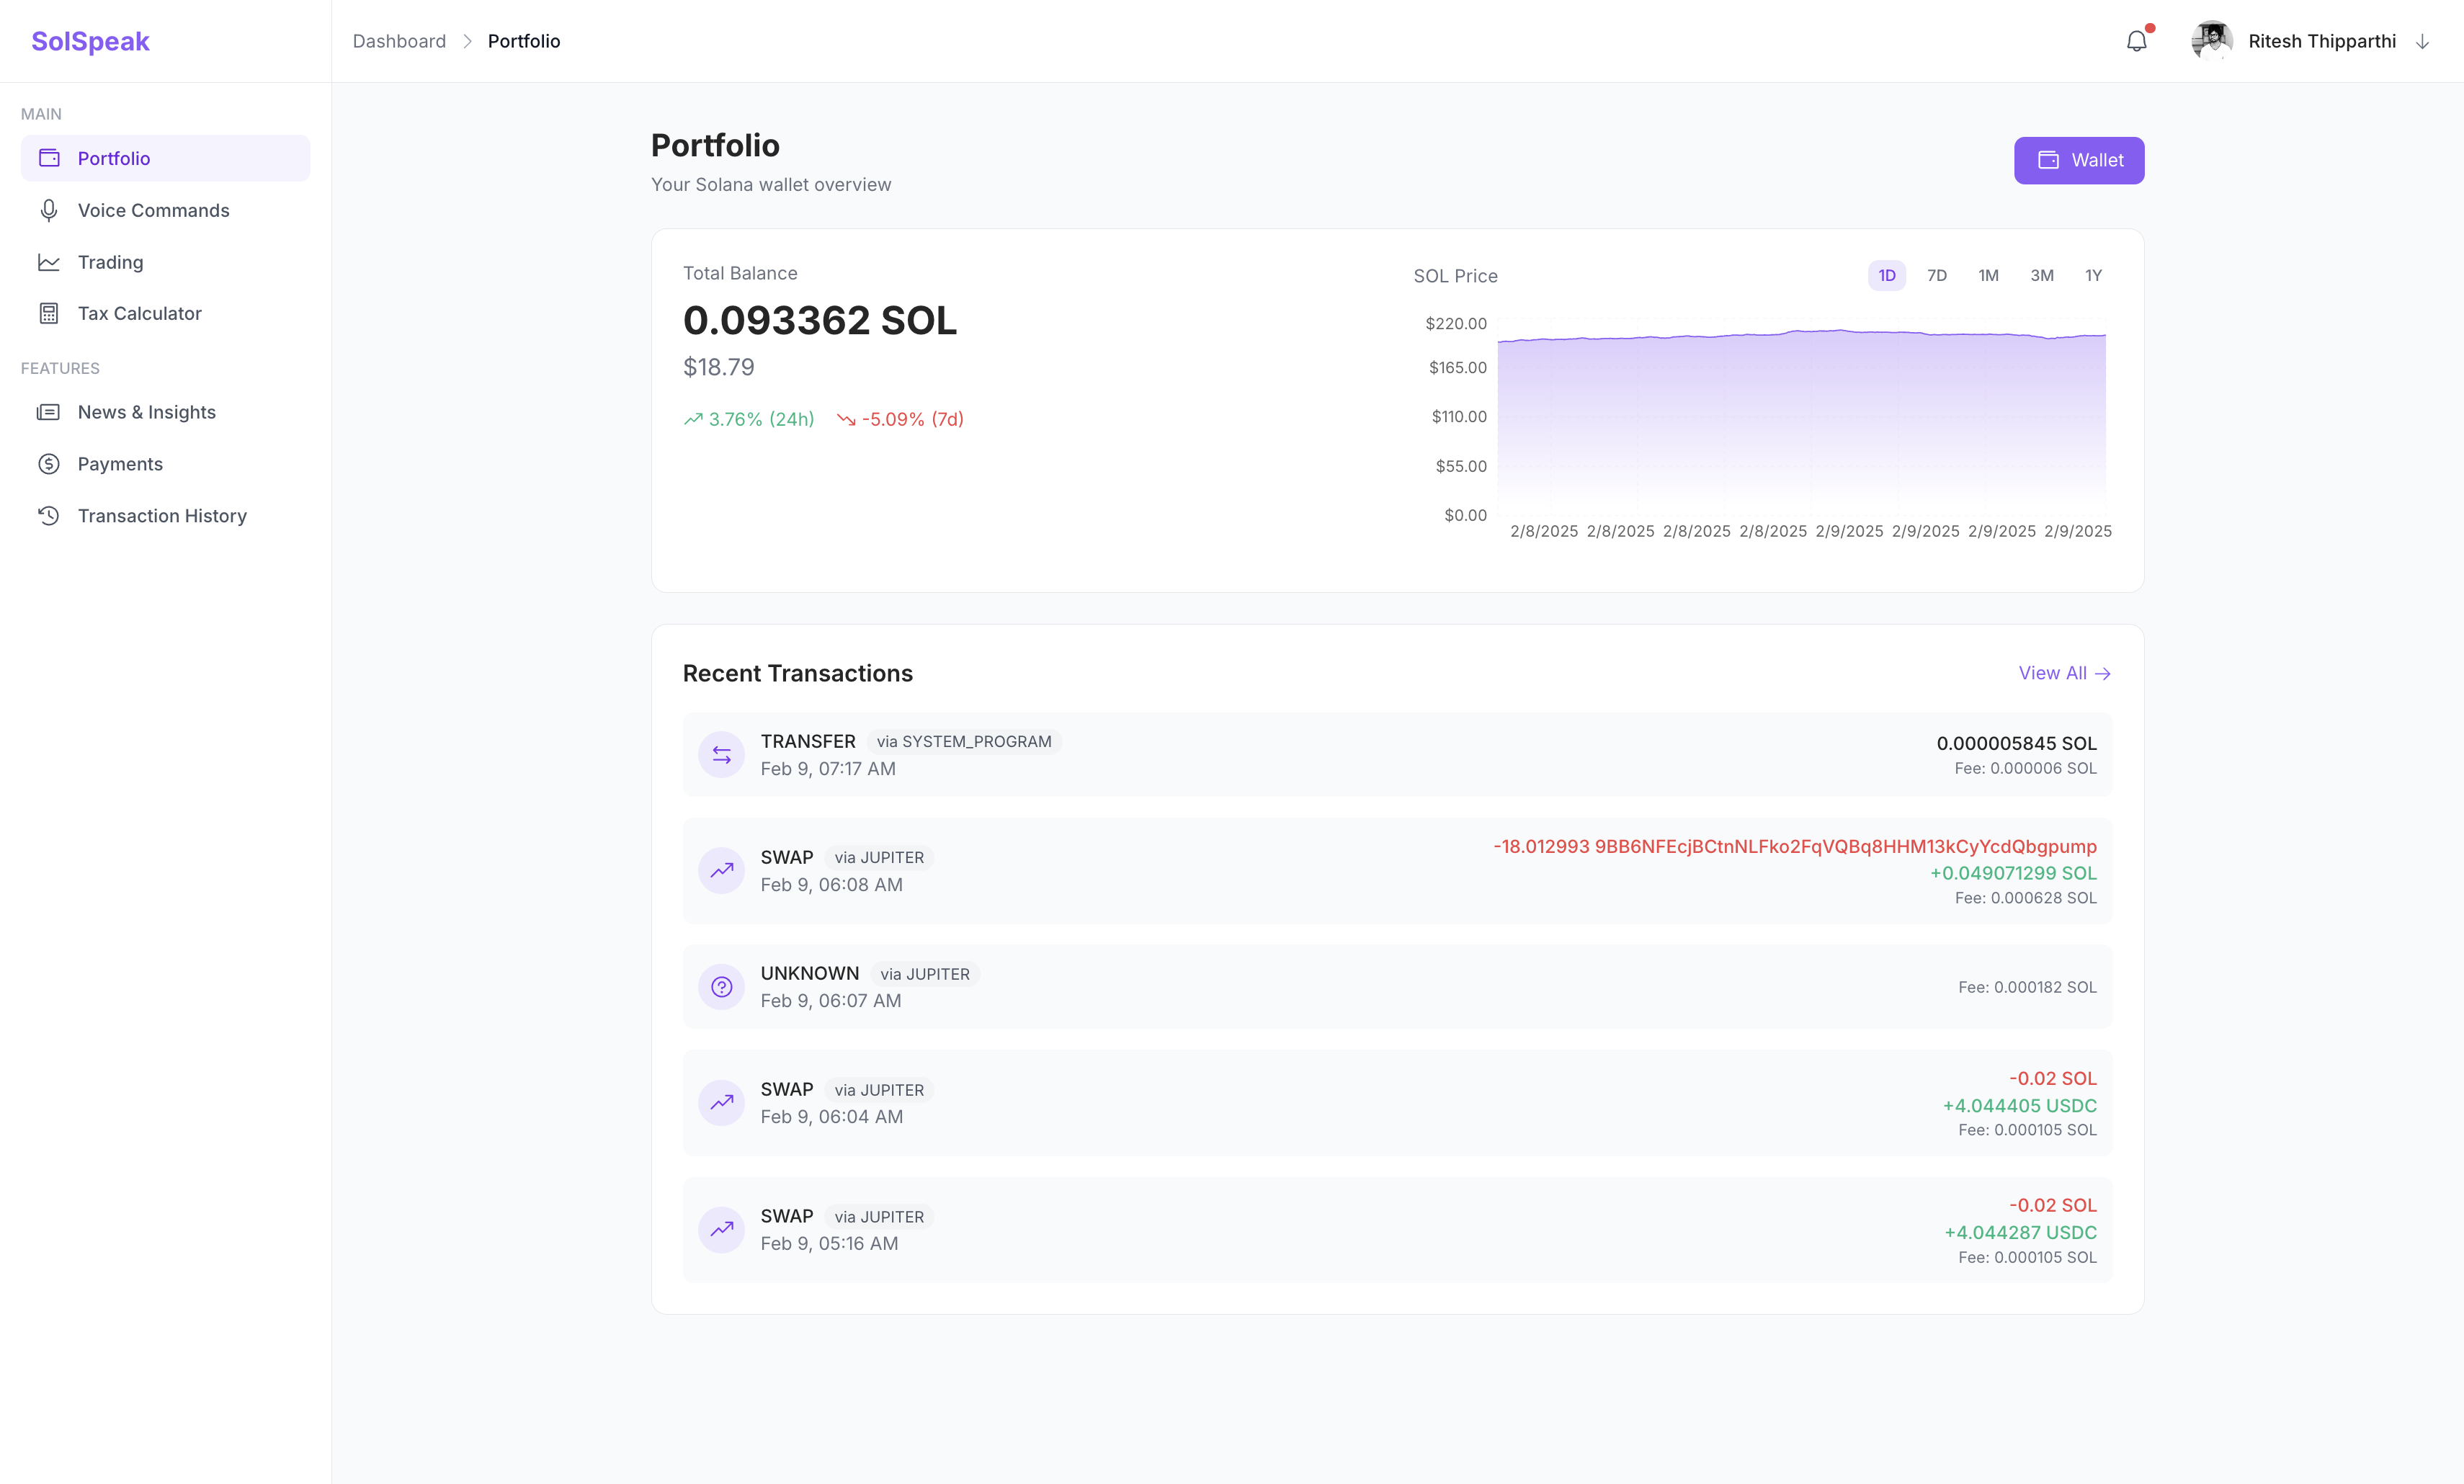Click Dashboard breadcrumb

(x=399, y=42)
